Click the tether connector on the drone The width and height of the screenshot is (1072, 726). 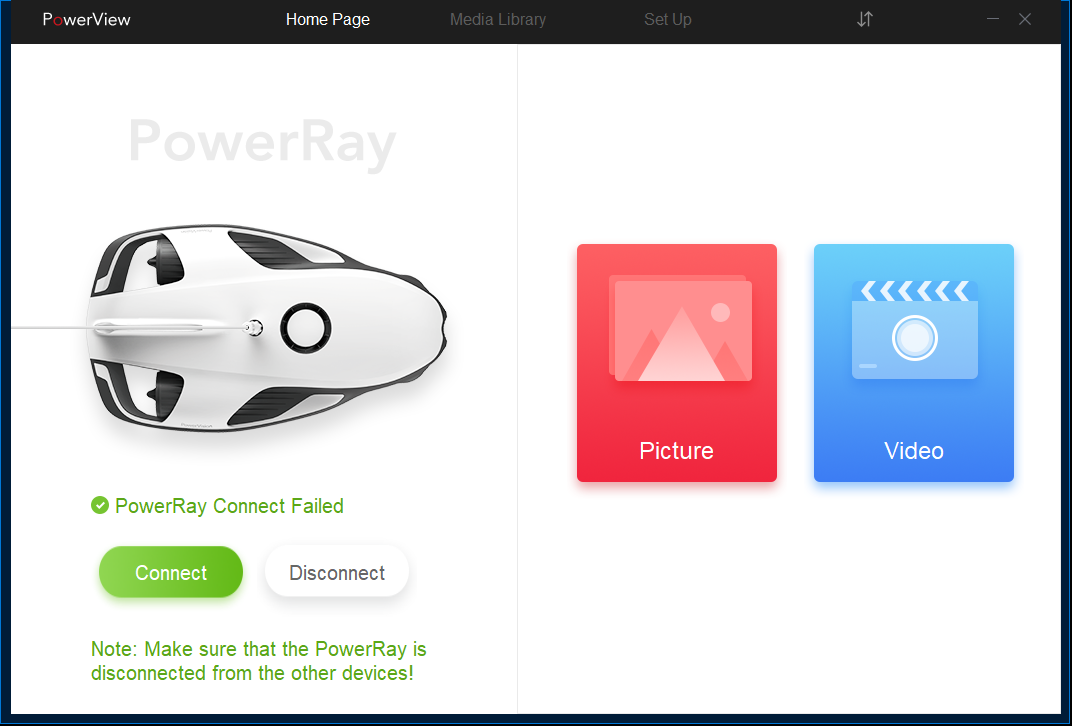point(254,328)
